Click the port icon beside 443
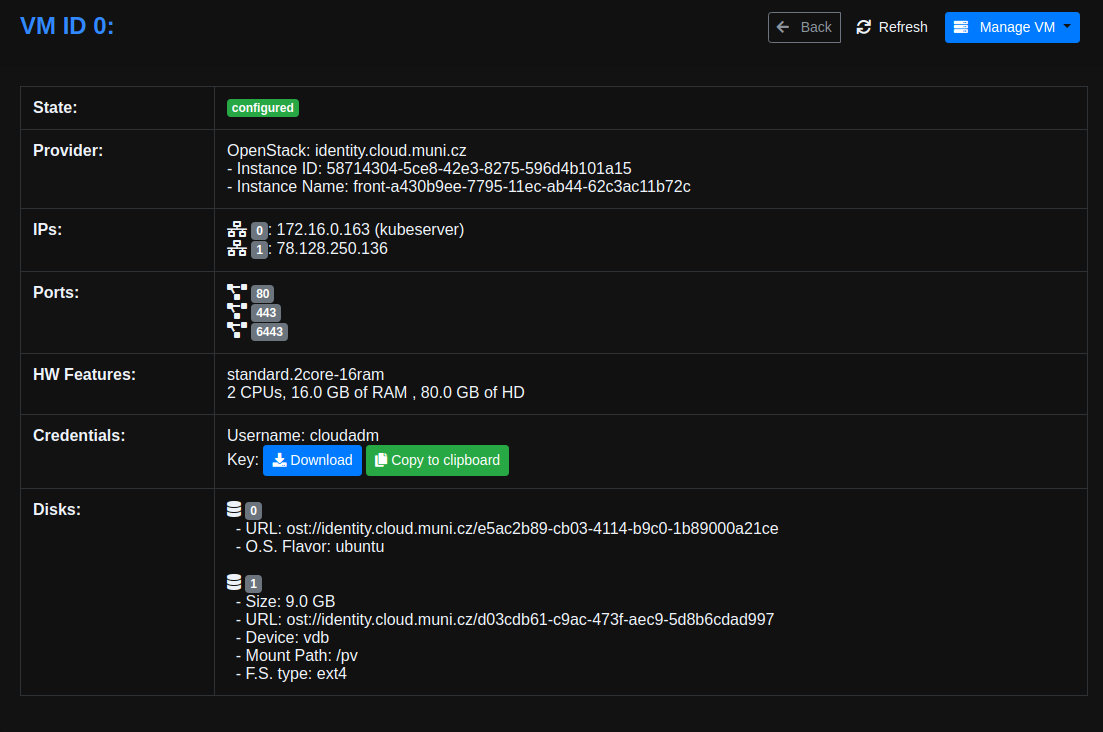 click(237, 312)
